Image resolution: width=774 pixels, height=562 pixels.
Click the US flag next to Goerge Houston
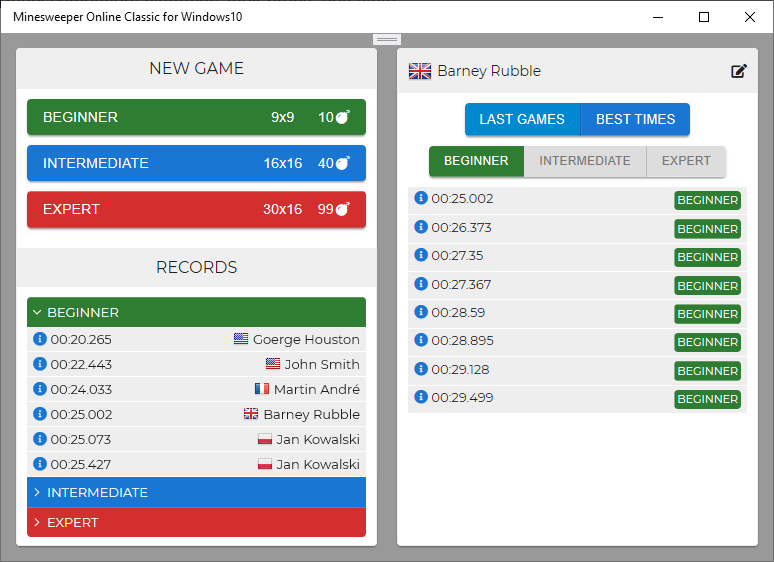tap(241, 338)
